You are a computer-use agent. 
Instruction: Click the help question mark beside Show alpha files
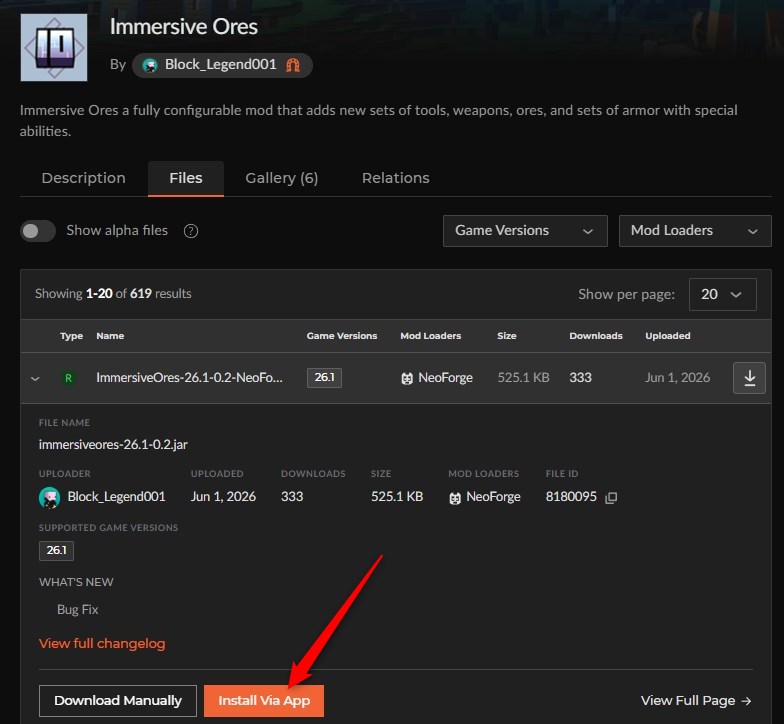tap(191, 231)
